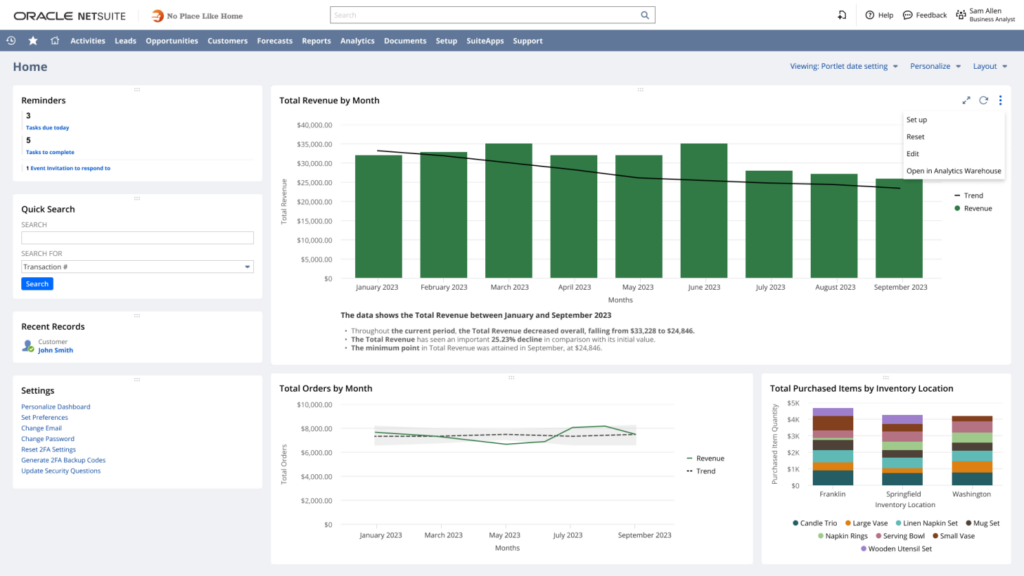Viewport: 1024px width, 576px height.
Task: Toggle the Revenue legend in Total Orders chart
Action: (x=704, y=458)
